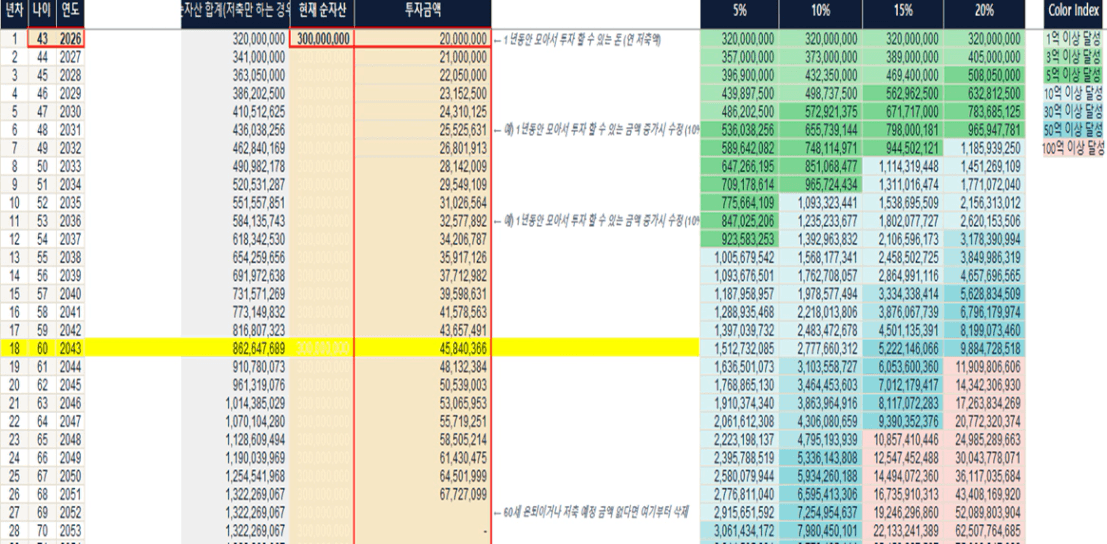Select the savings total 1,014,385,029
The height and width of the screenshot is (544, 1107).
[x=234, y=403]
